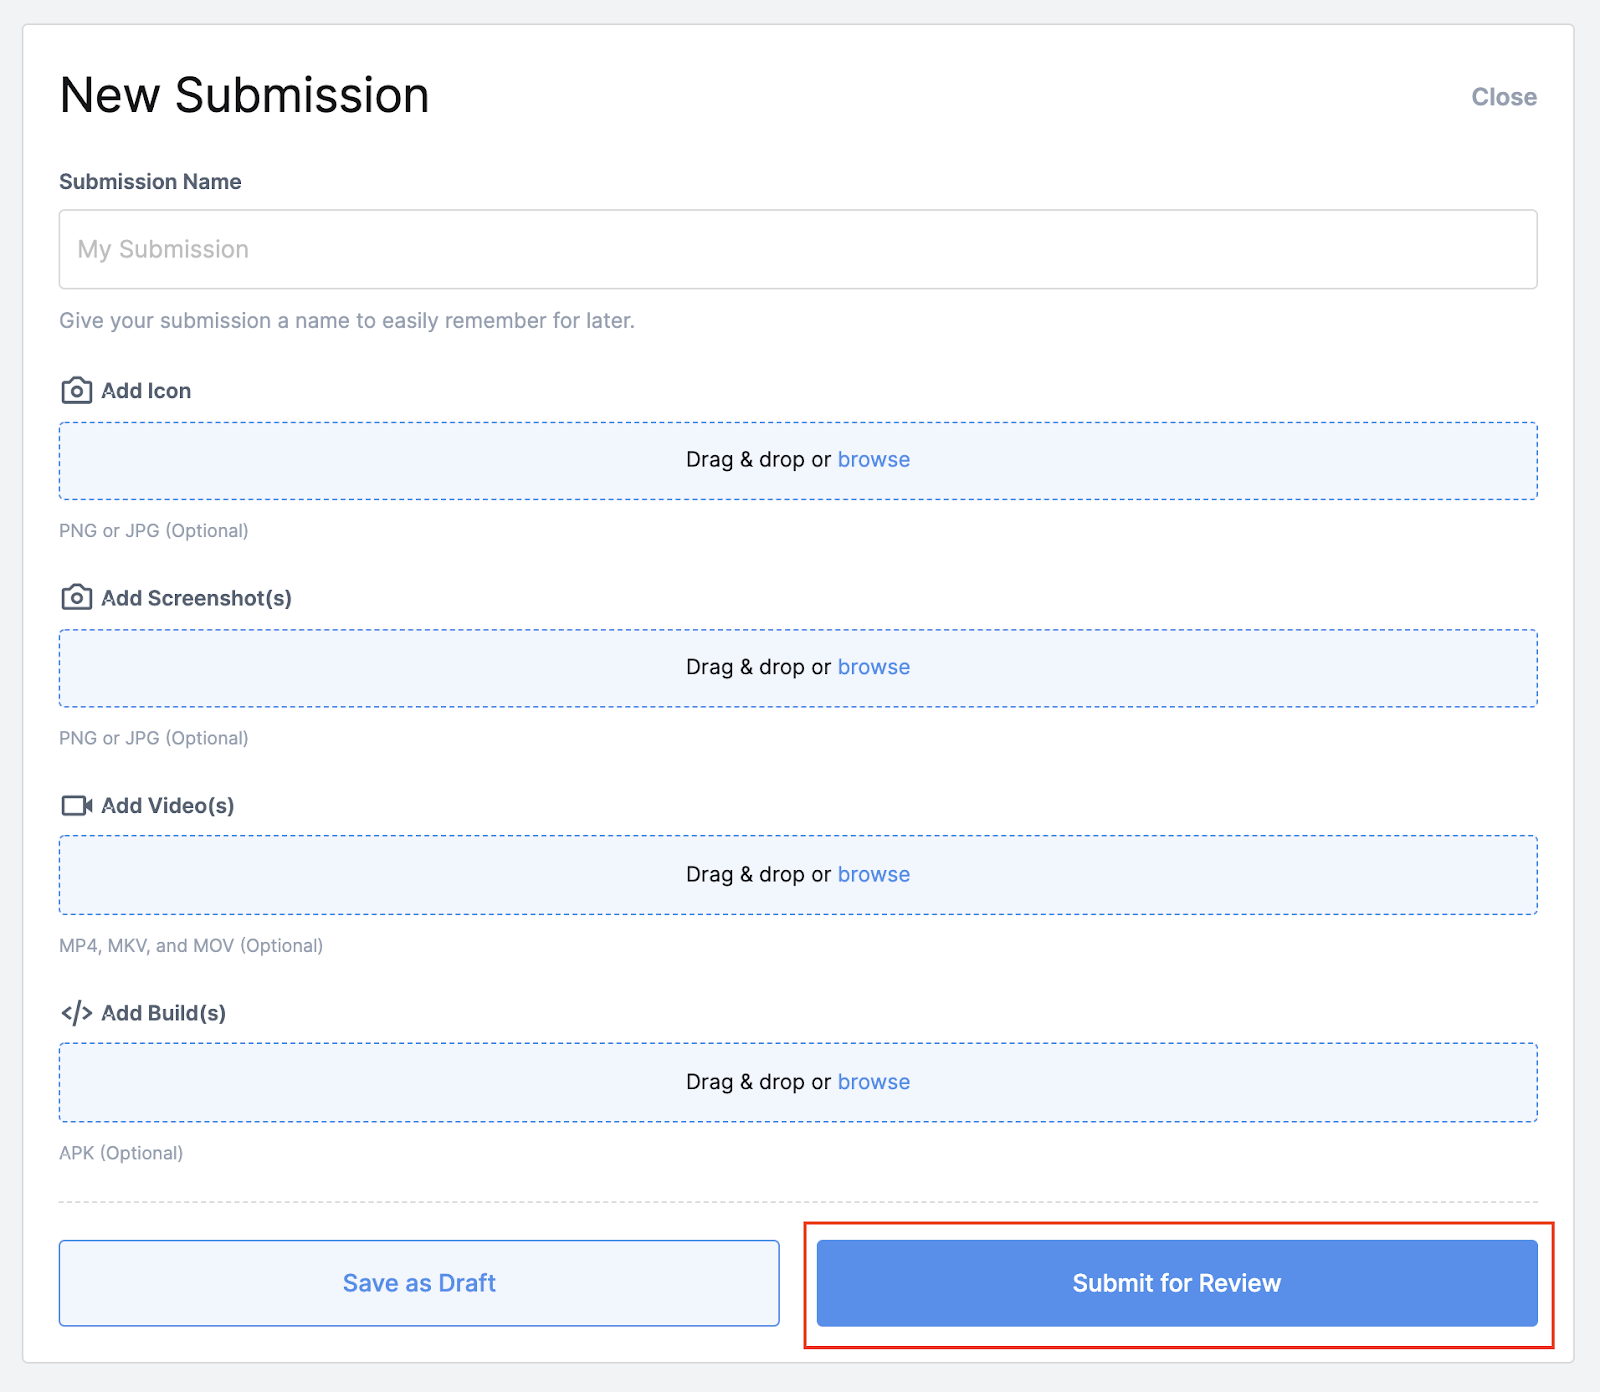Click 'Drag & drop' text in the Video(s) zone
This screenshot has width=1600, height=1392.
click(x=745, y=875)
